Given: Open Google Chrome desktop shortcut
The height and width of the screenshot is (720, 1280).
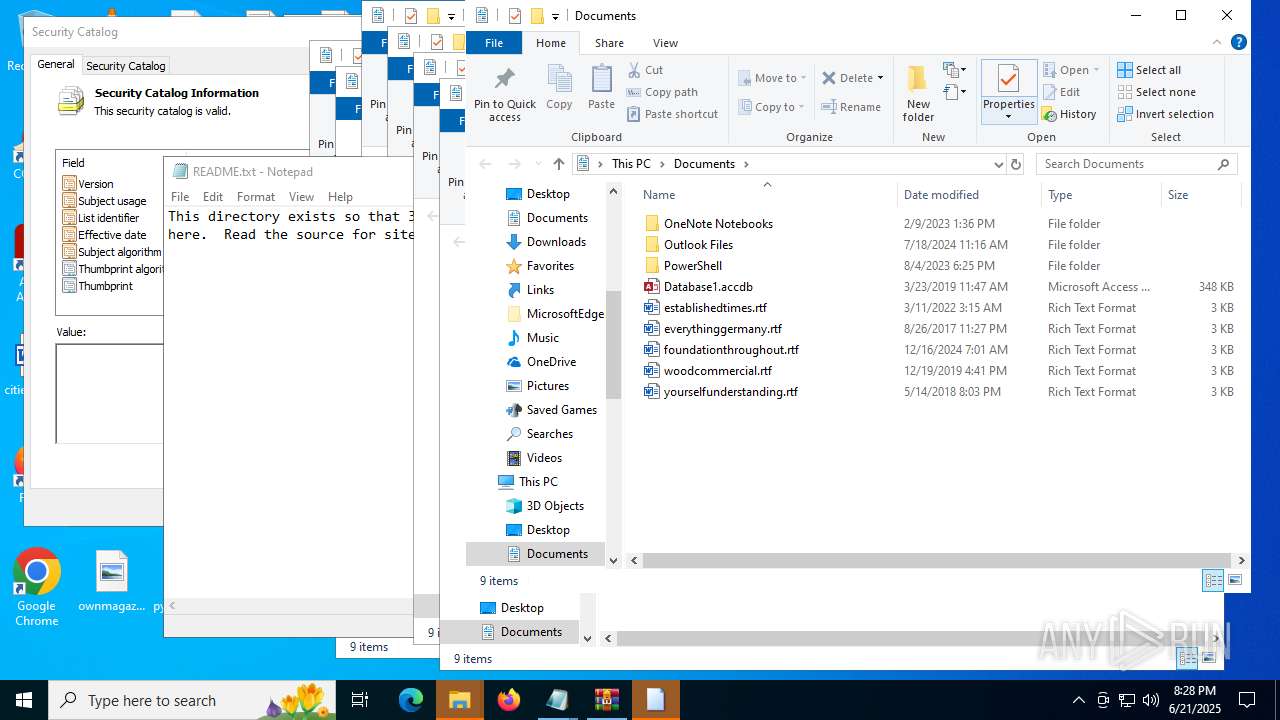Looking at the screenshot, I should coord(37,588).
